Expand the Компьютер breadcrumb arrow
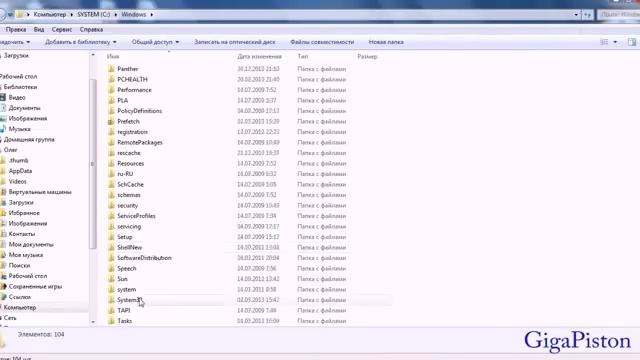This screenshot has width=640, height=360. [x=71, y=15]
